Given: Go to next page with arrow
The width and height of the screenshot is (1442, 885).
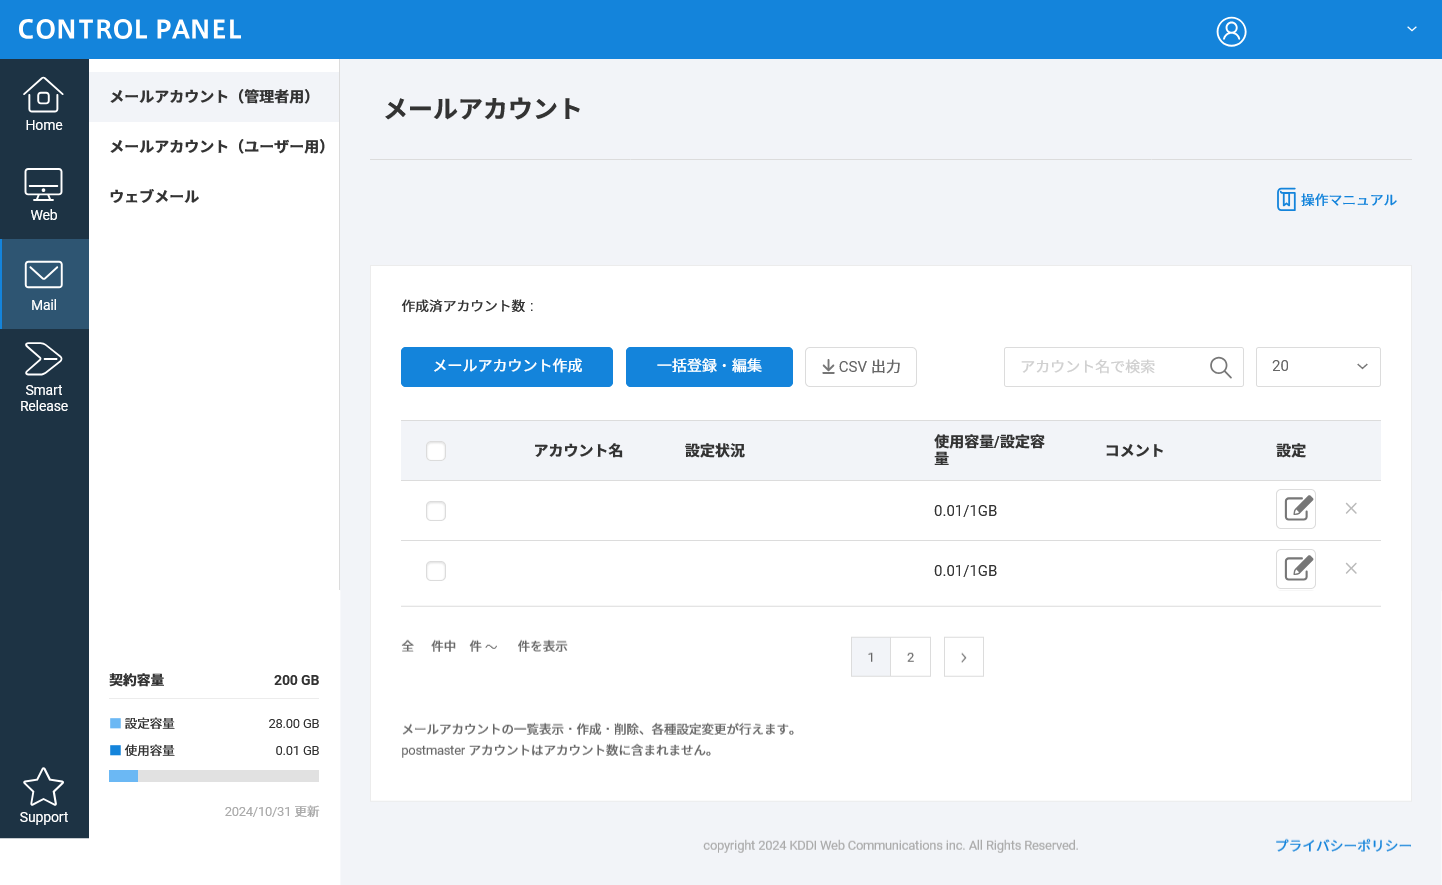Looking at the screenshot, I should click(964, 657).
